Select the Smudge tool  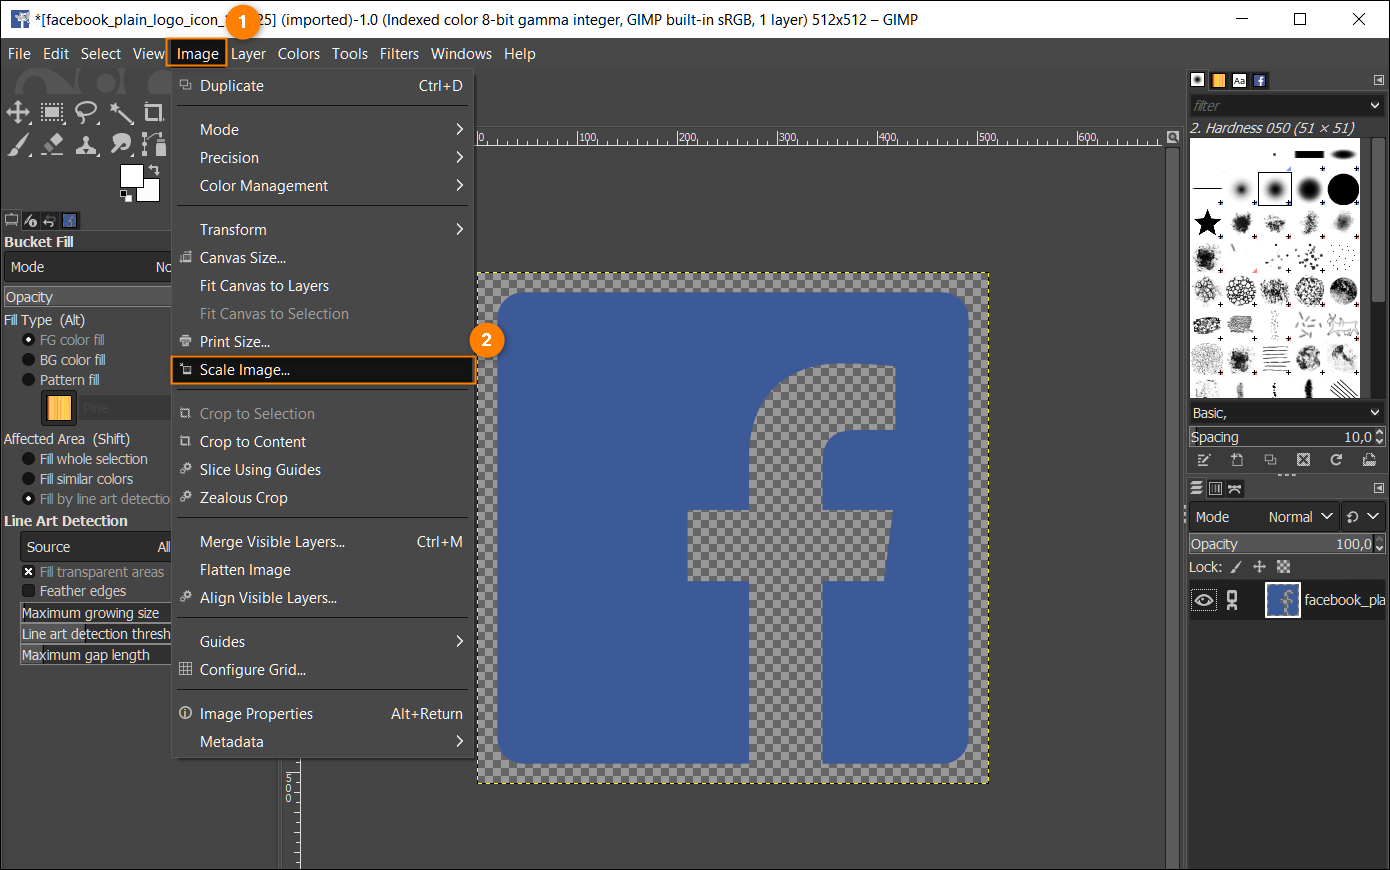pyautogui.click(x=121, y=145)
